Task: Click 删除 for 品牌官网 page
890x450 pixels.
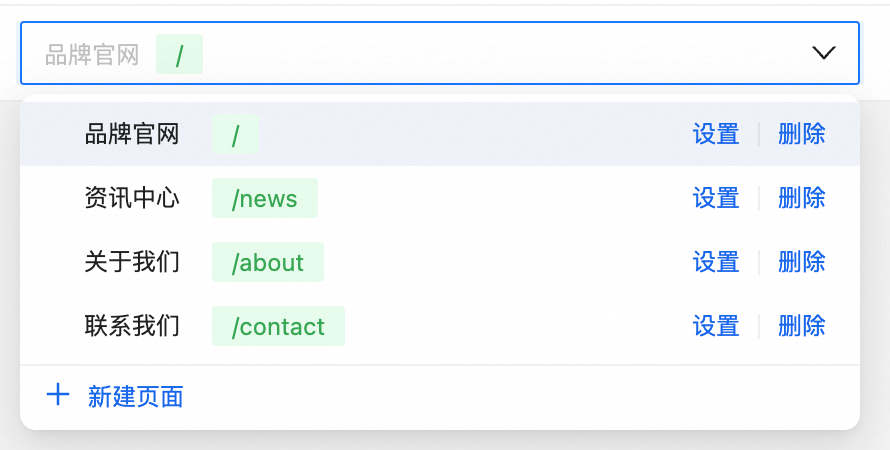Action: click(802, 134)
